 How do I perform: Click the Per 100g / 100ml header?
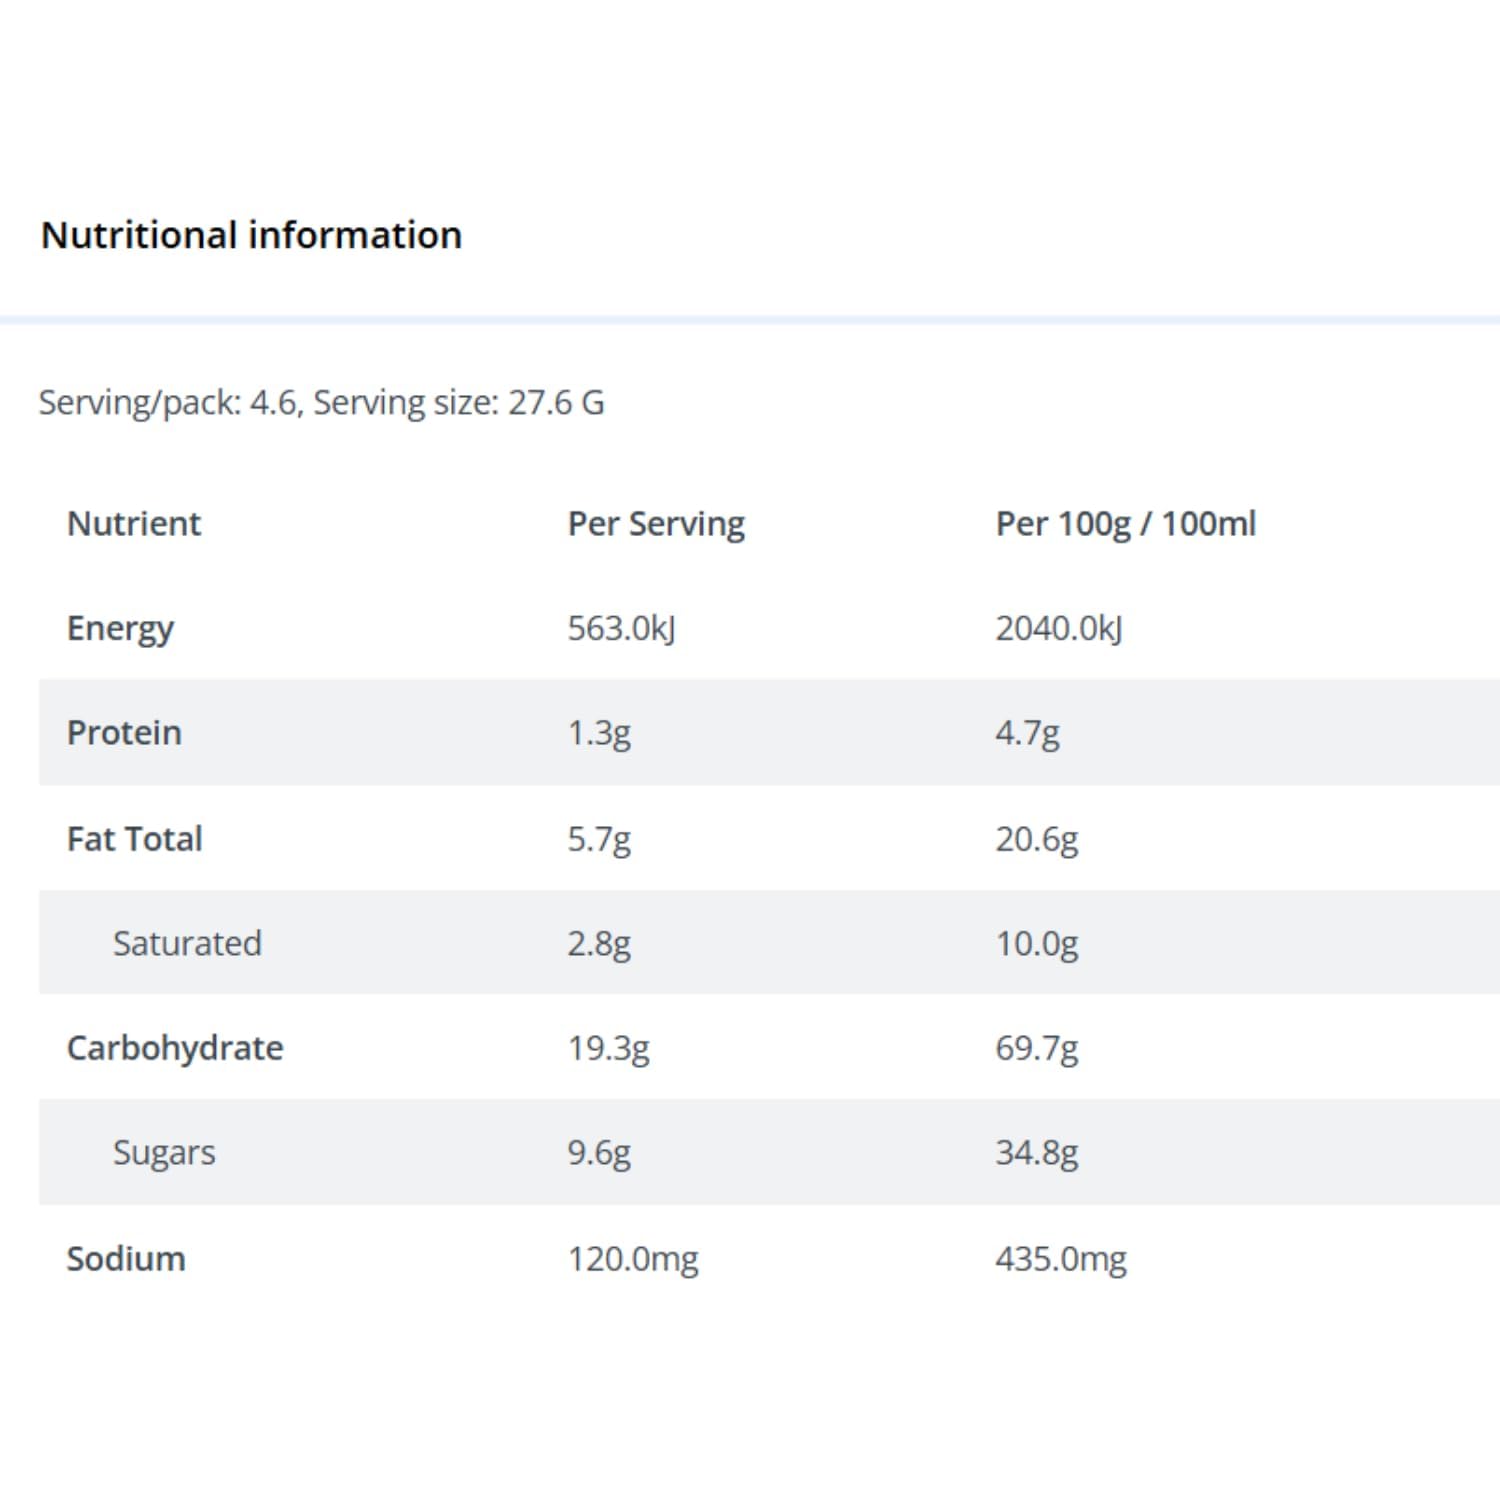tap(1125, 523)
